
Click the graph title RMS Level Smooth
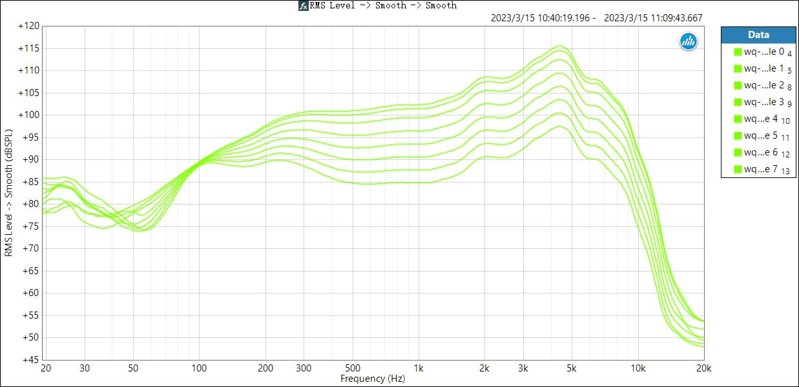[x=383, y=6]
